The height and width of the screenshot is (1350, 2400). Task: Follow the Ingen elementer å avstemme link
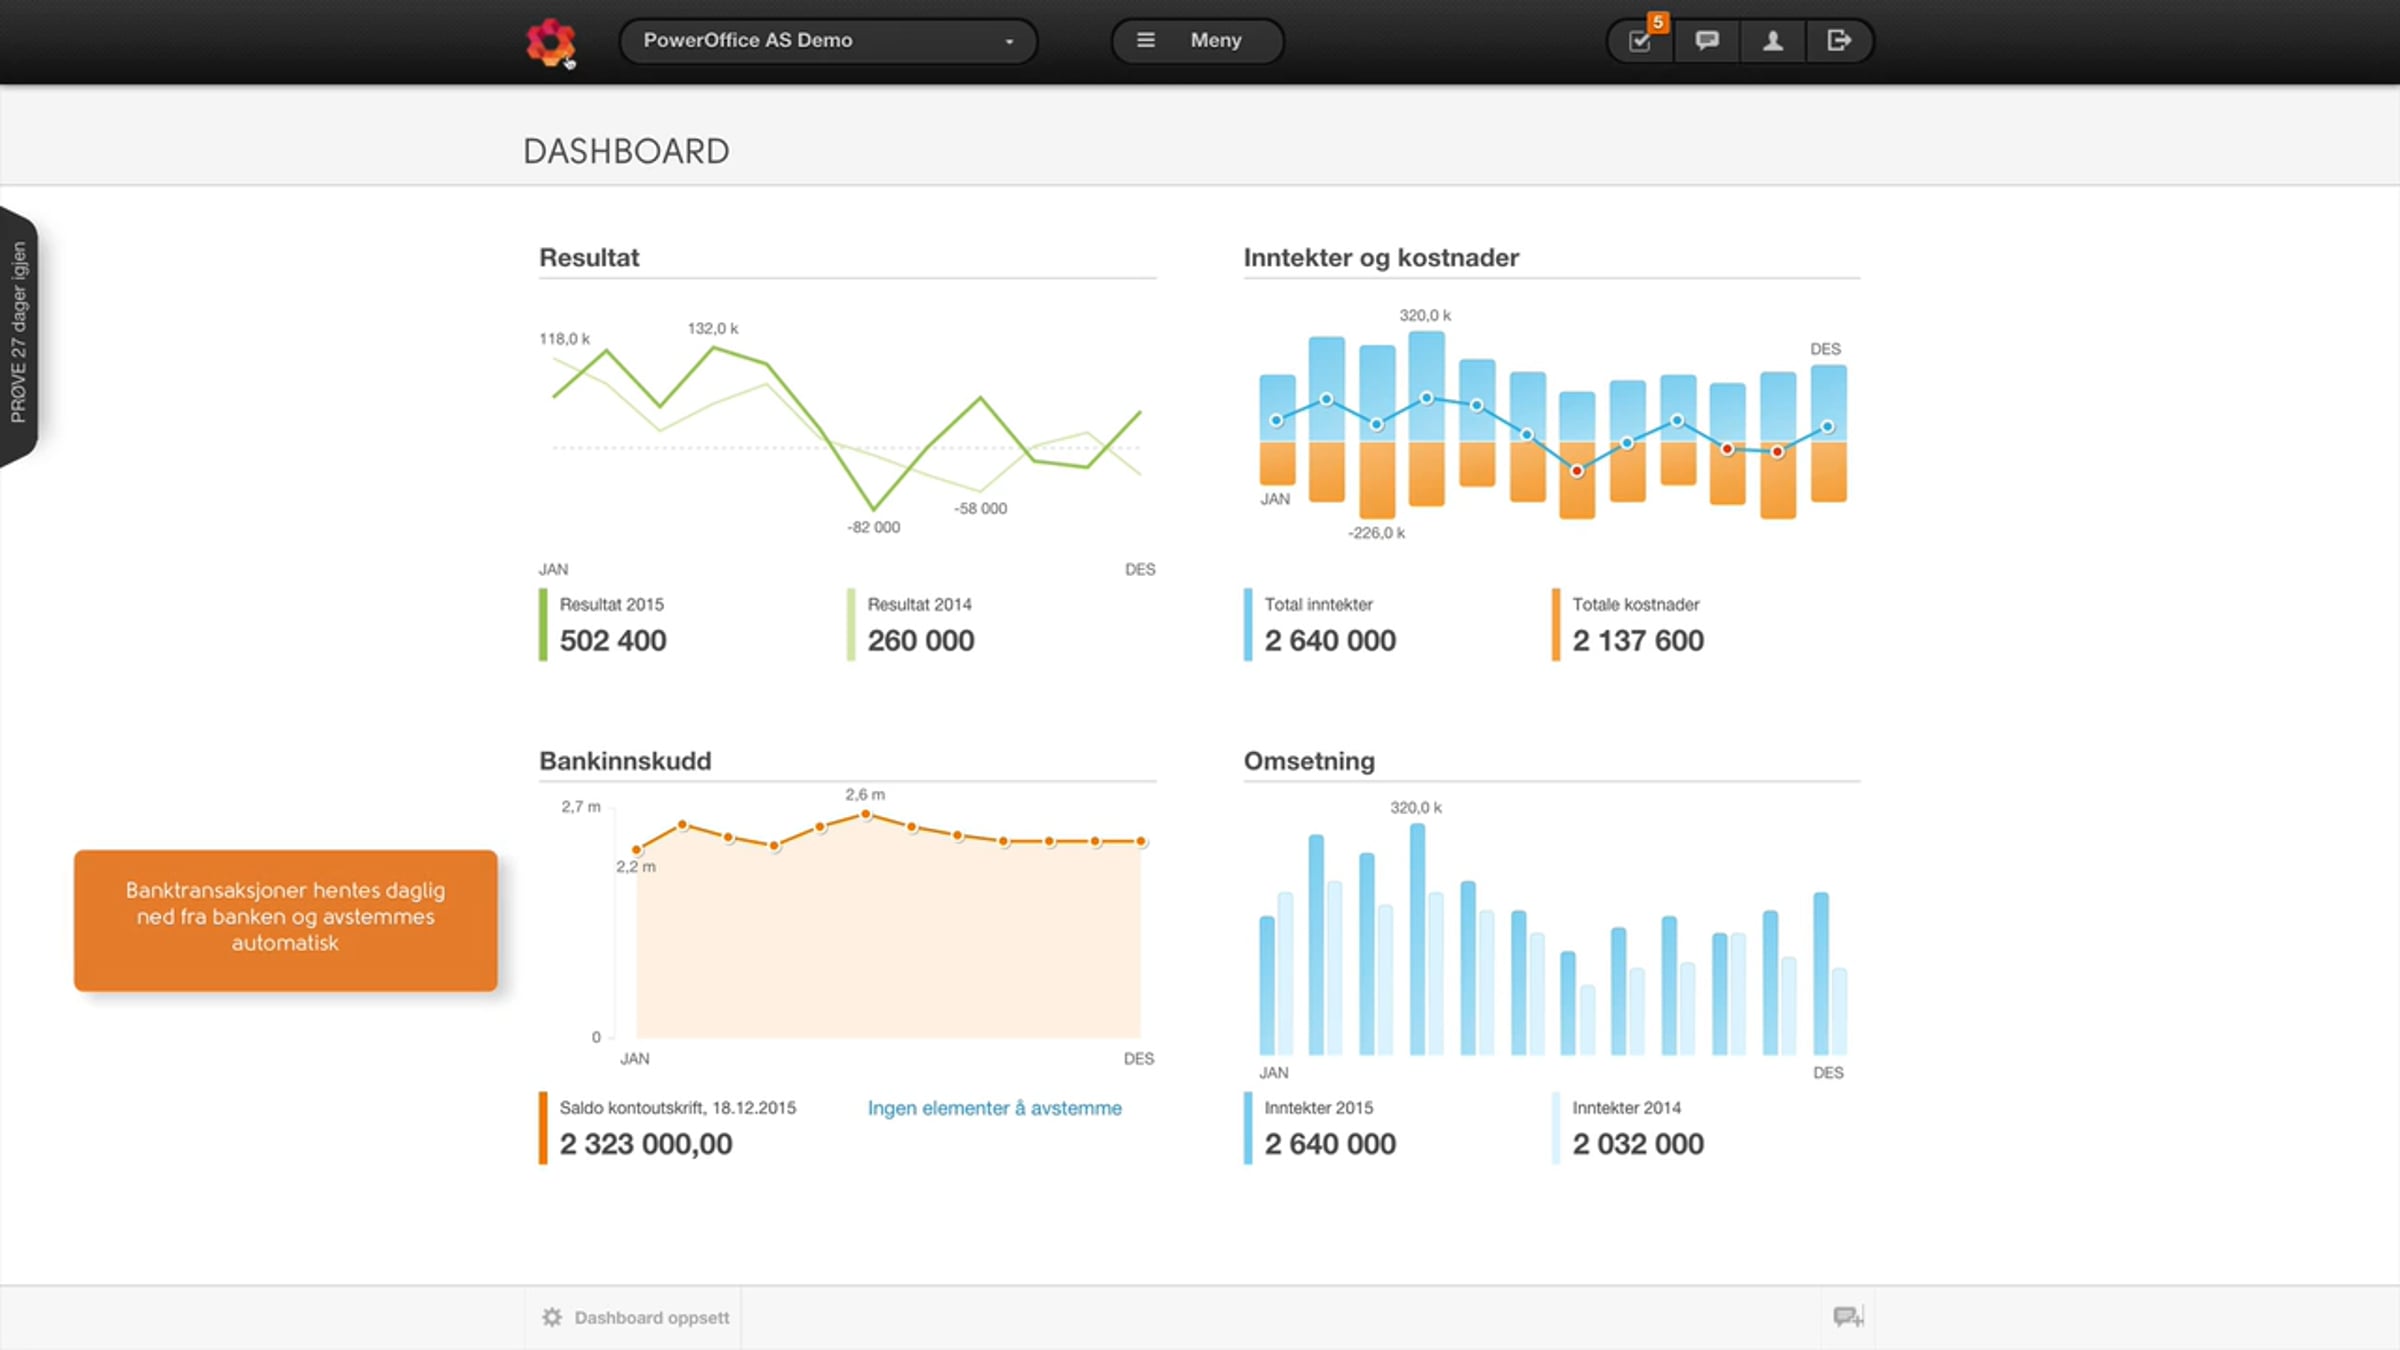pyautogui.click(x=994, y=1108)
